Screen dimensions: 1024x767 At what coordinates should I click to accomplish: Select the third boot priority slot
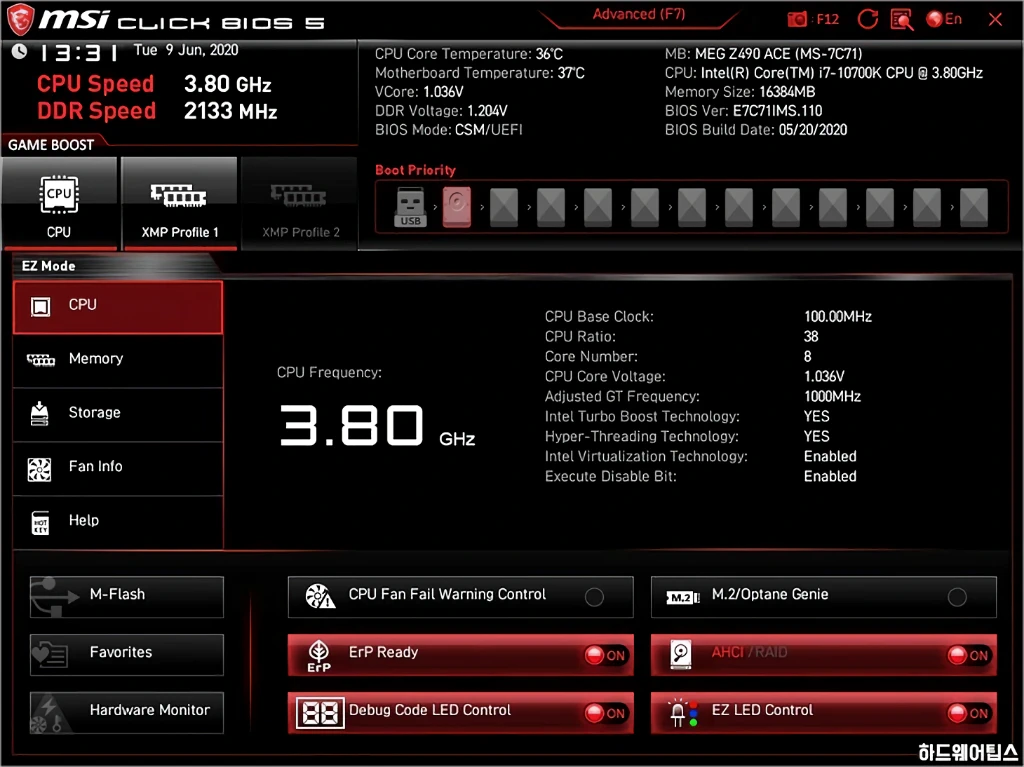pyautogui.click(x=504, y=207)
